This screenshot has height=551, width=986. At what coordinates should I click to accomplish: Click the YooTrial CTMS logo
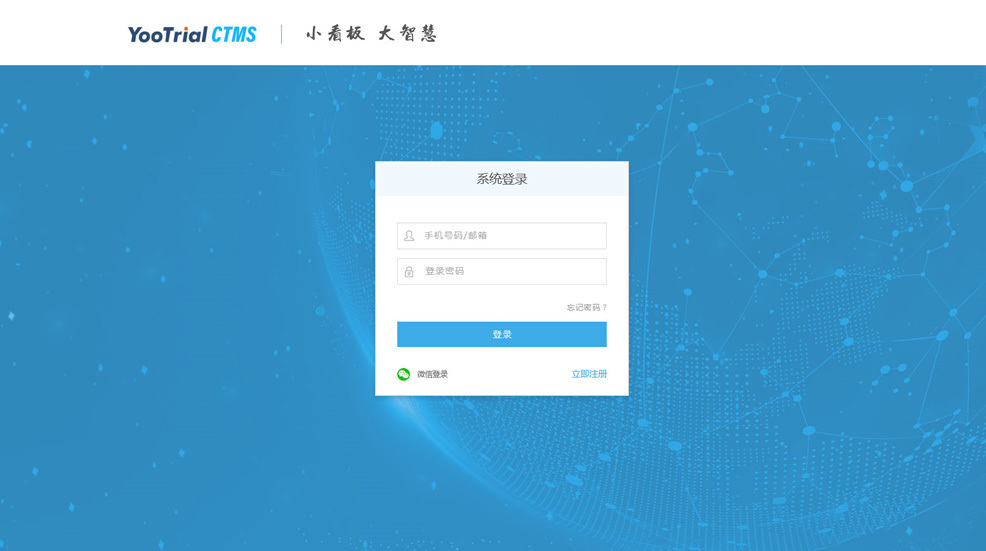coord(192,35)
